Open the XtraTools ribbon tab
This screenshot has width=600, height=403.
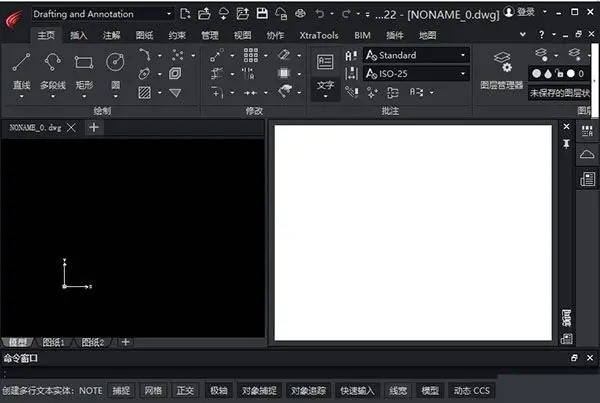[x=319, y=35]
